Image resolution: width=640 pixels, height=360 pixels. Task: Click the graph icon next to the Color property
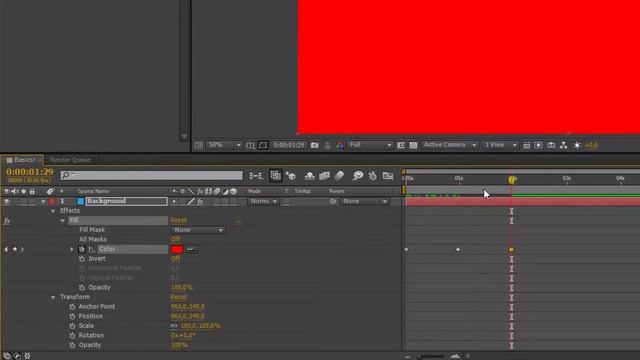pos(92,249)
